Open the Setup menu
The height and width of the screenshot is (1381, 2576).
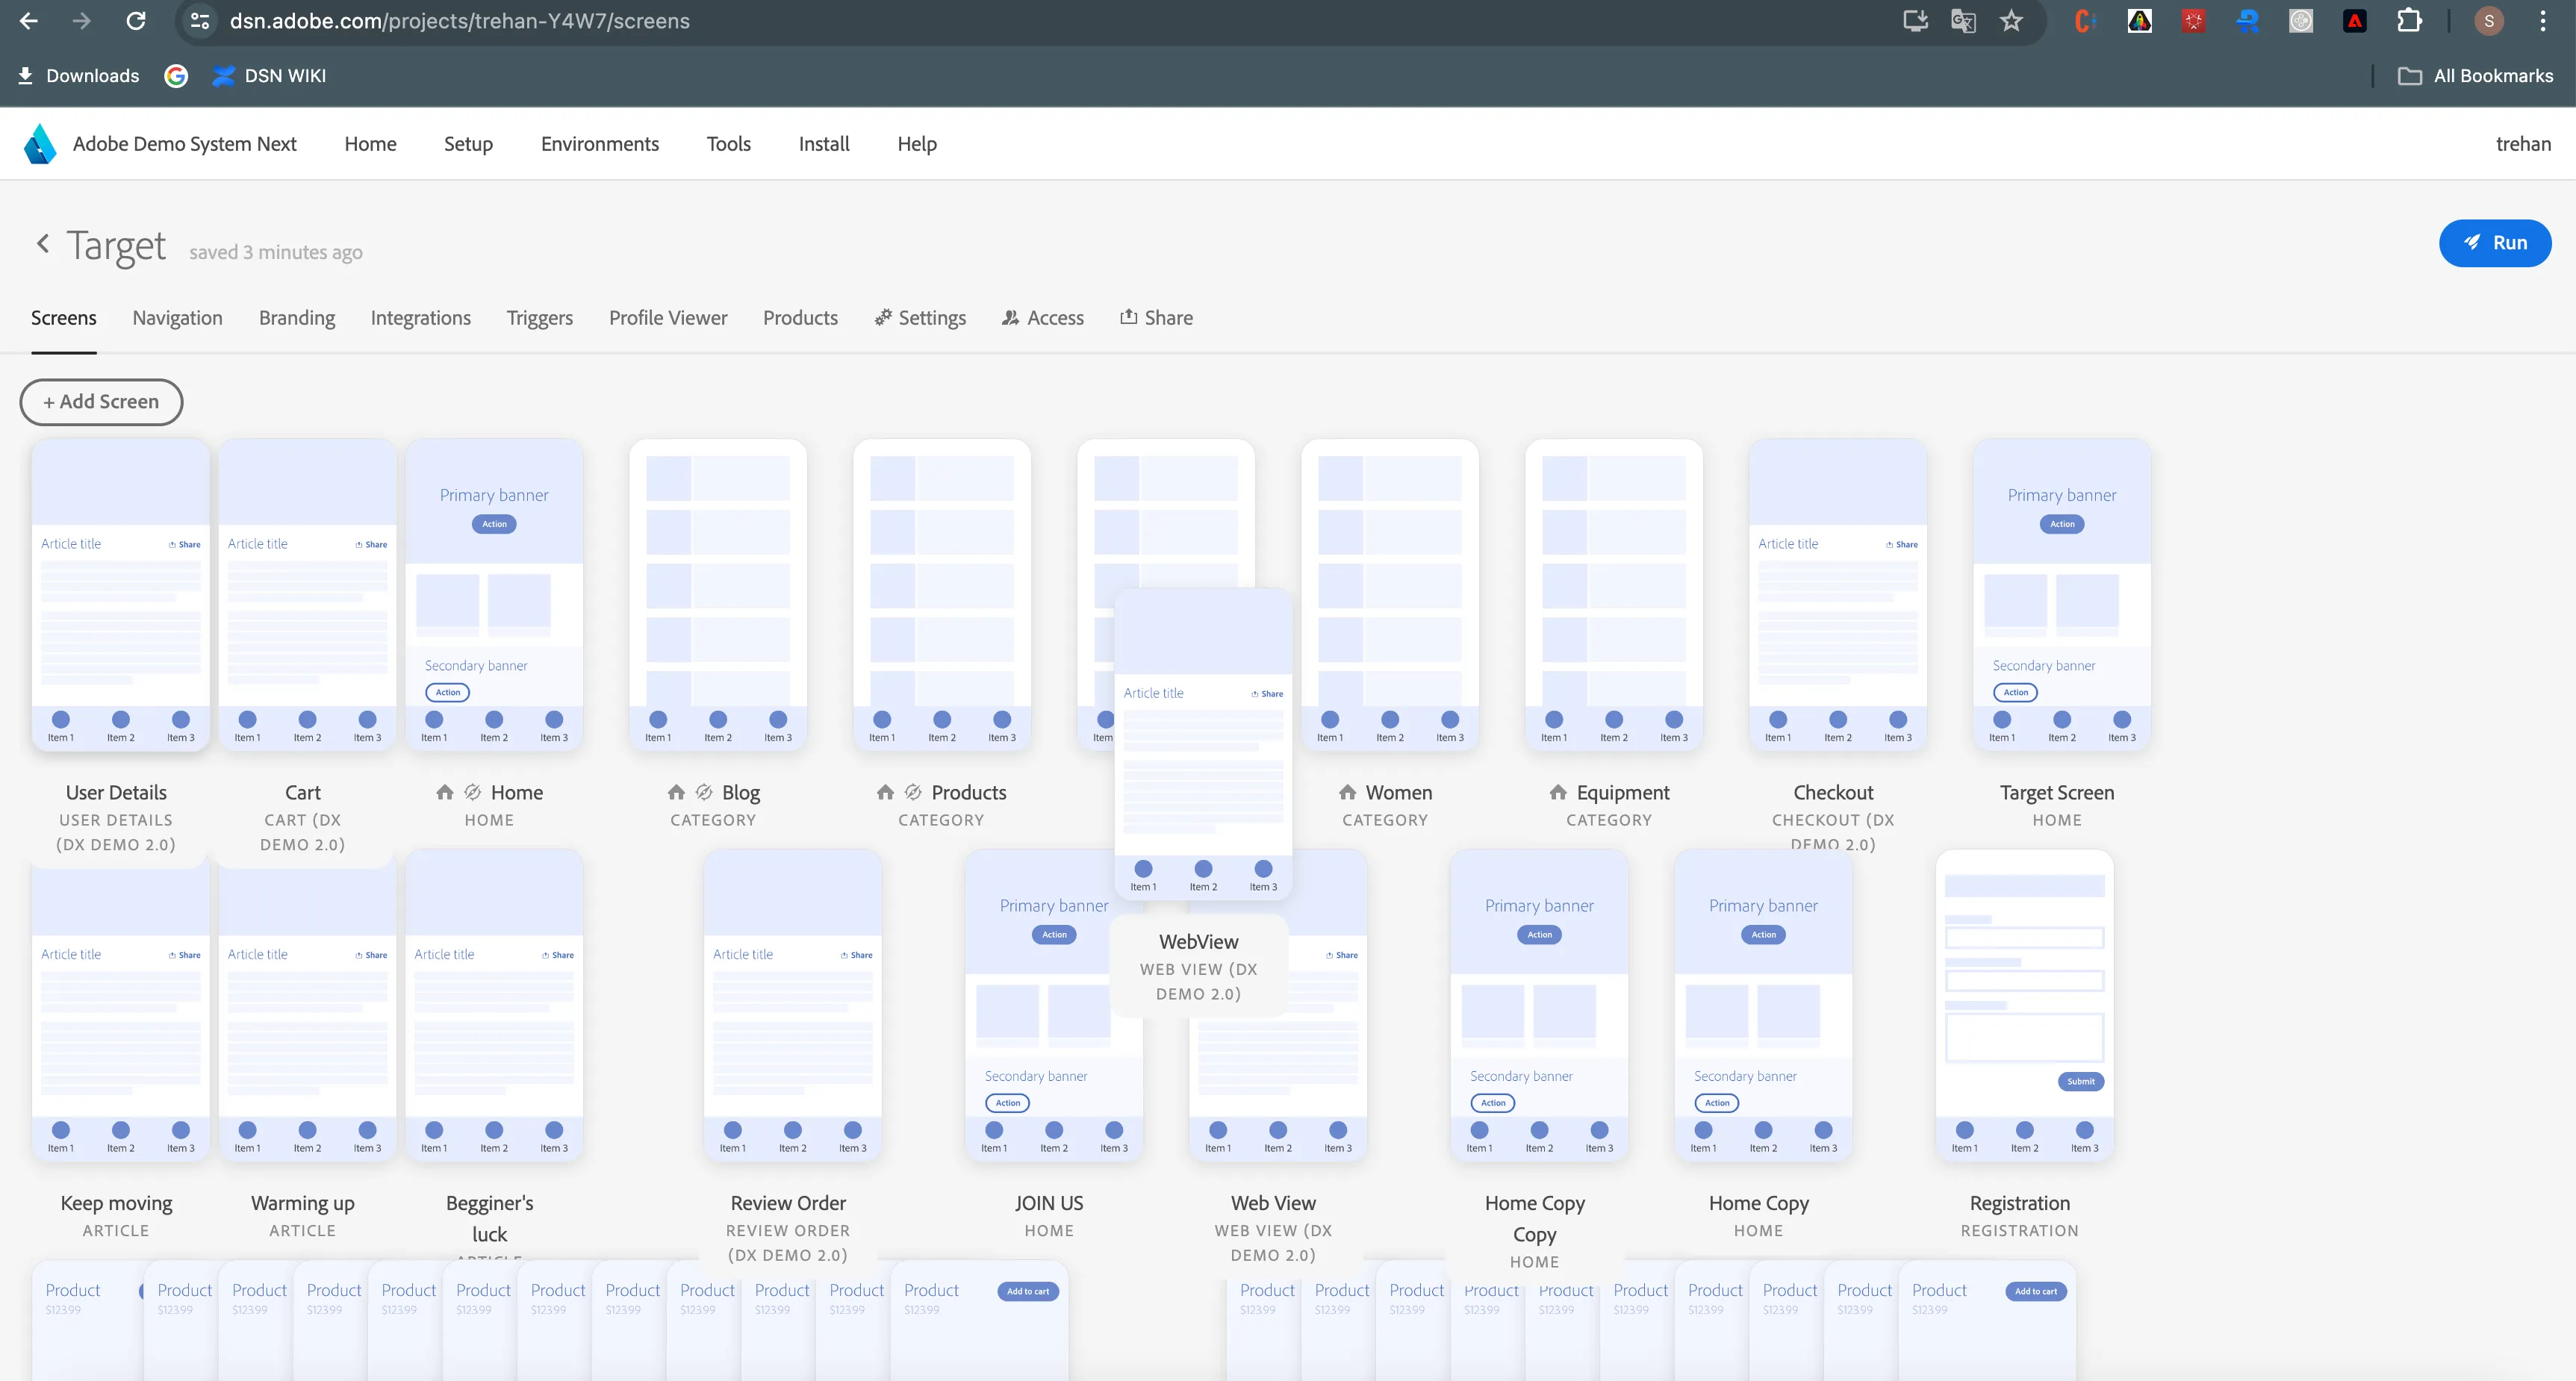pos(468,144)
